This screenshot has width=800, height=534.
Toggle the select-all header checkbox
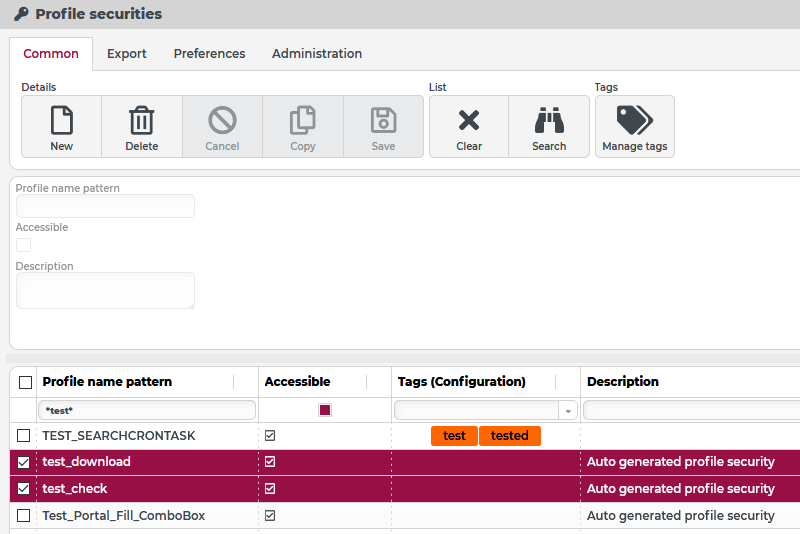[x=25, y=382]
